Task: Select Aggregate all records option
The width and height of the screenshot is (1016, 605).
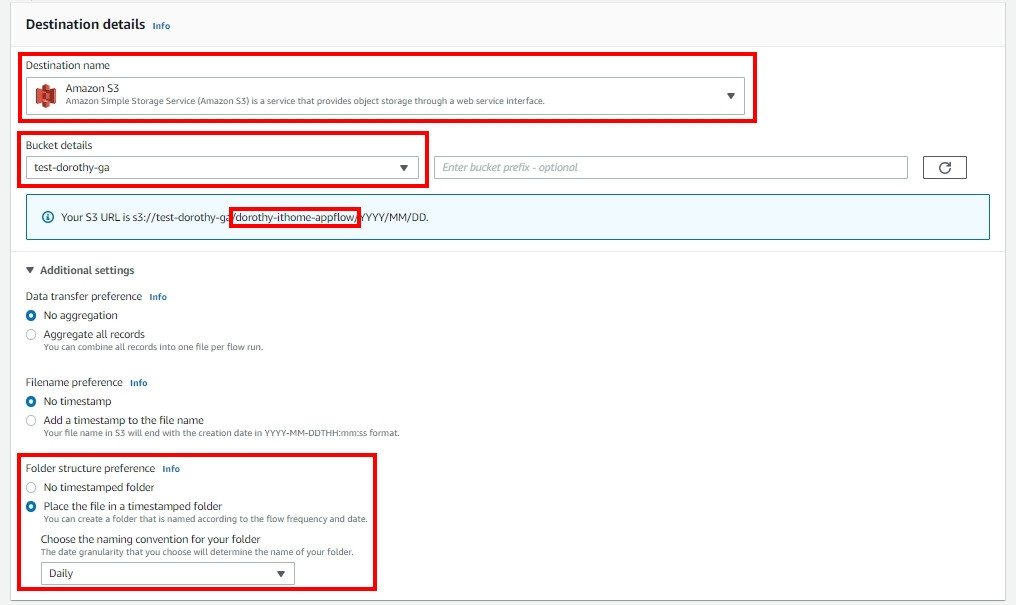Action: click(x=31, y=334)
